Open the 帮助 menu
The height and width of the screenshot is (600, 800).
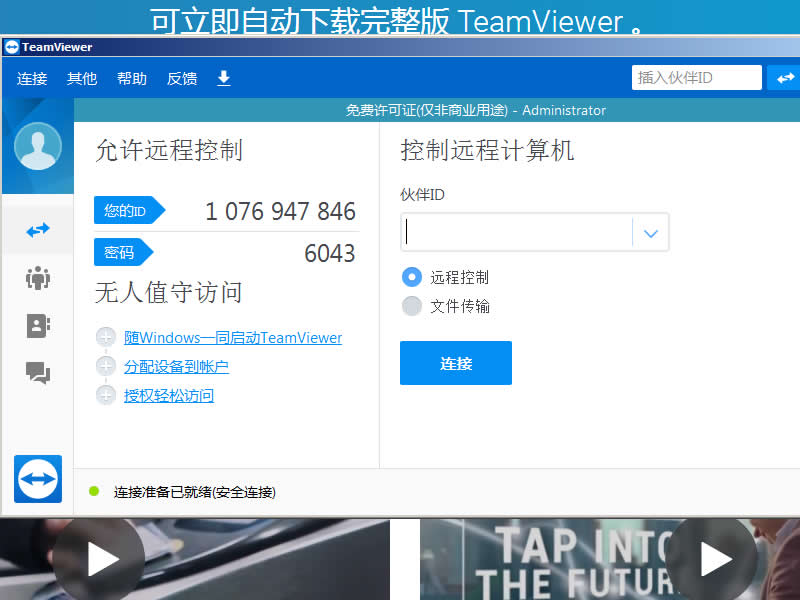131,77
